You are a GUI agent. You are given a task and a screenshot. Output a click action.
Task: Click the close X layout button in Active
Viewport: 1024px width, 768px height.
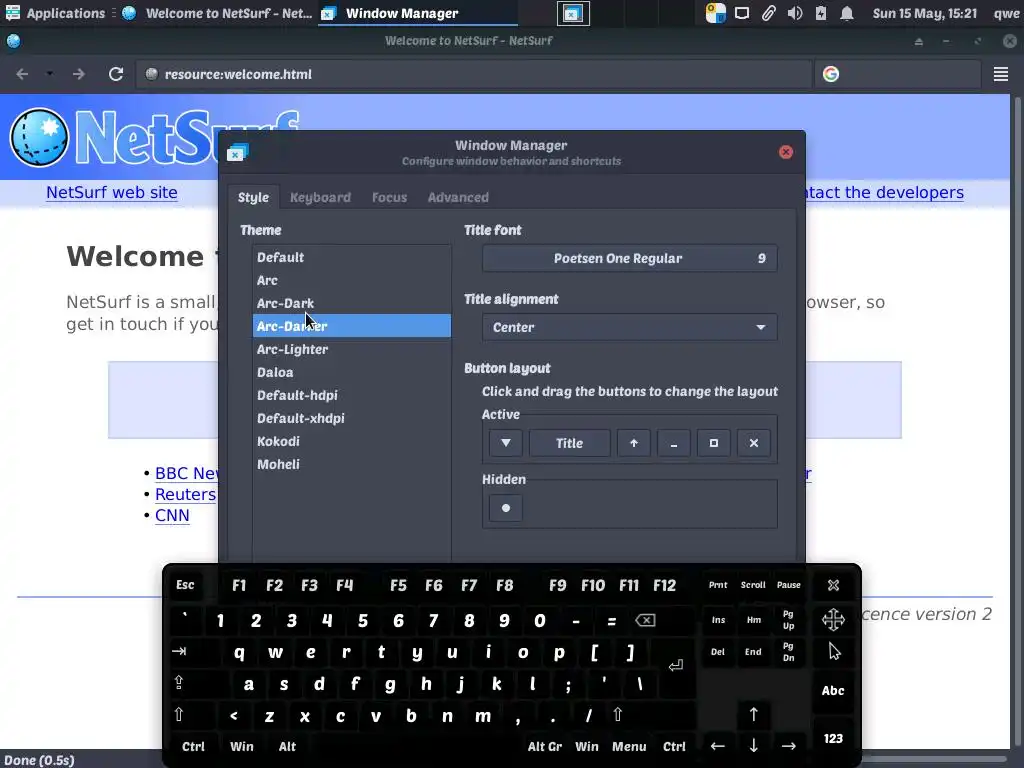click(x=754, y=443)
